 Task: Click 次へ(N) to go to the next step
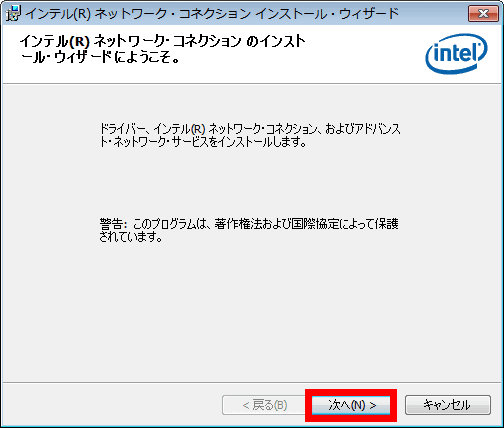[351, 405]
